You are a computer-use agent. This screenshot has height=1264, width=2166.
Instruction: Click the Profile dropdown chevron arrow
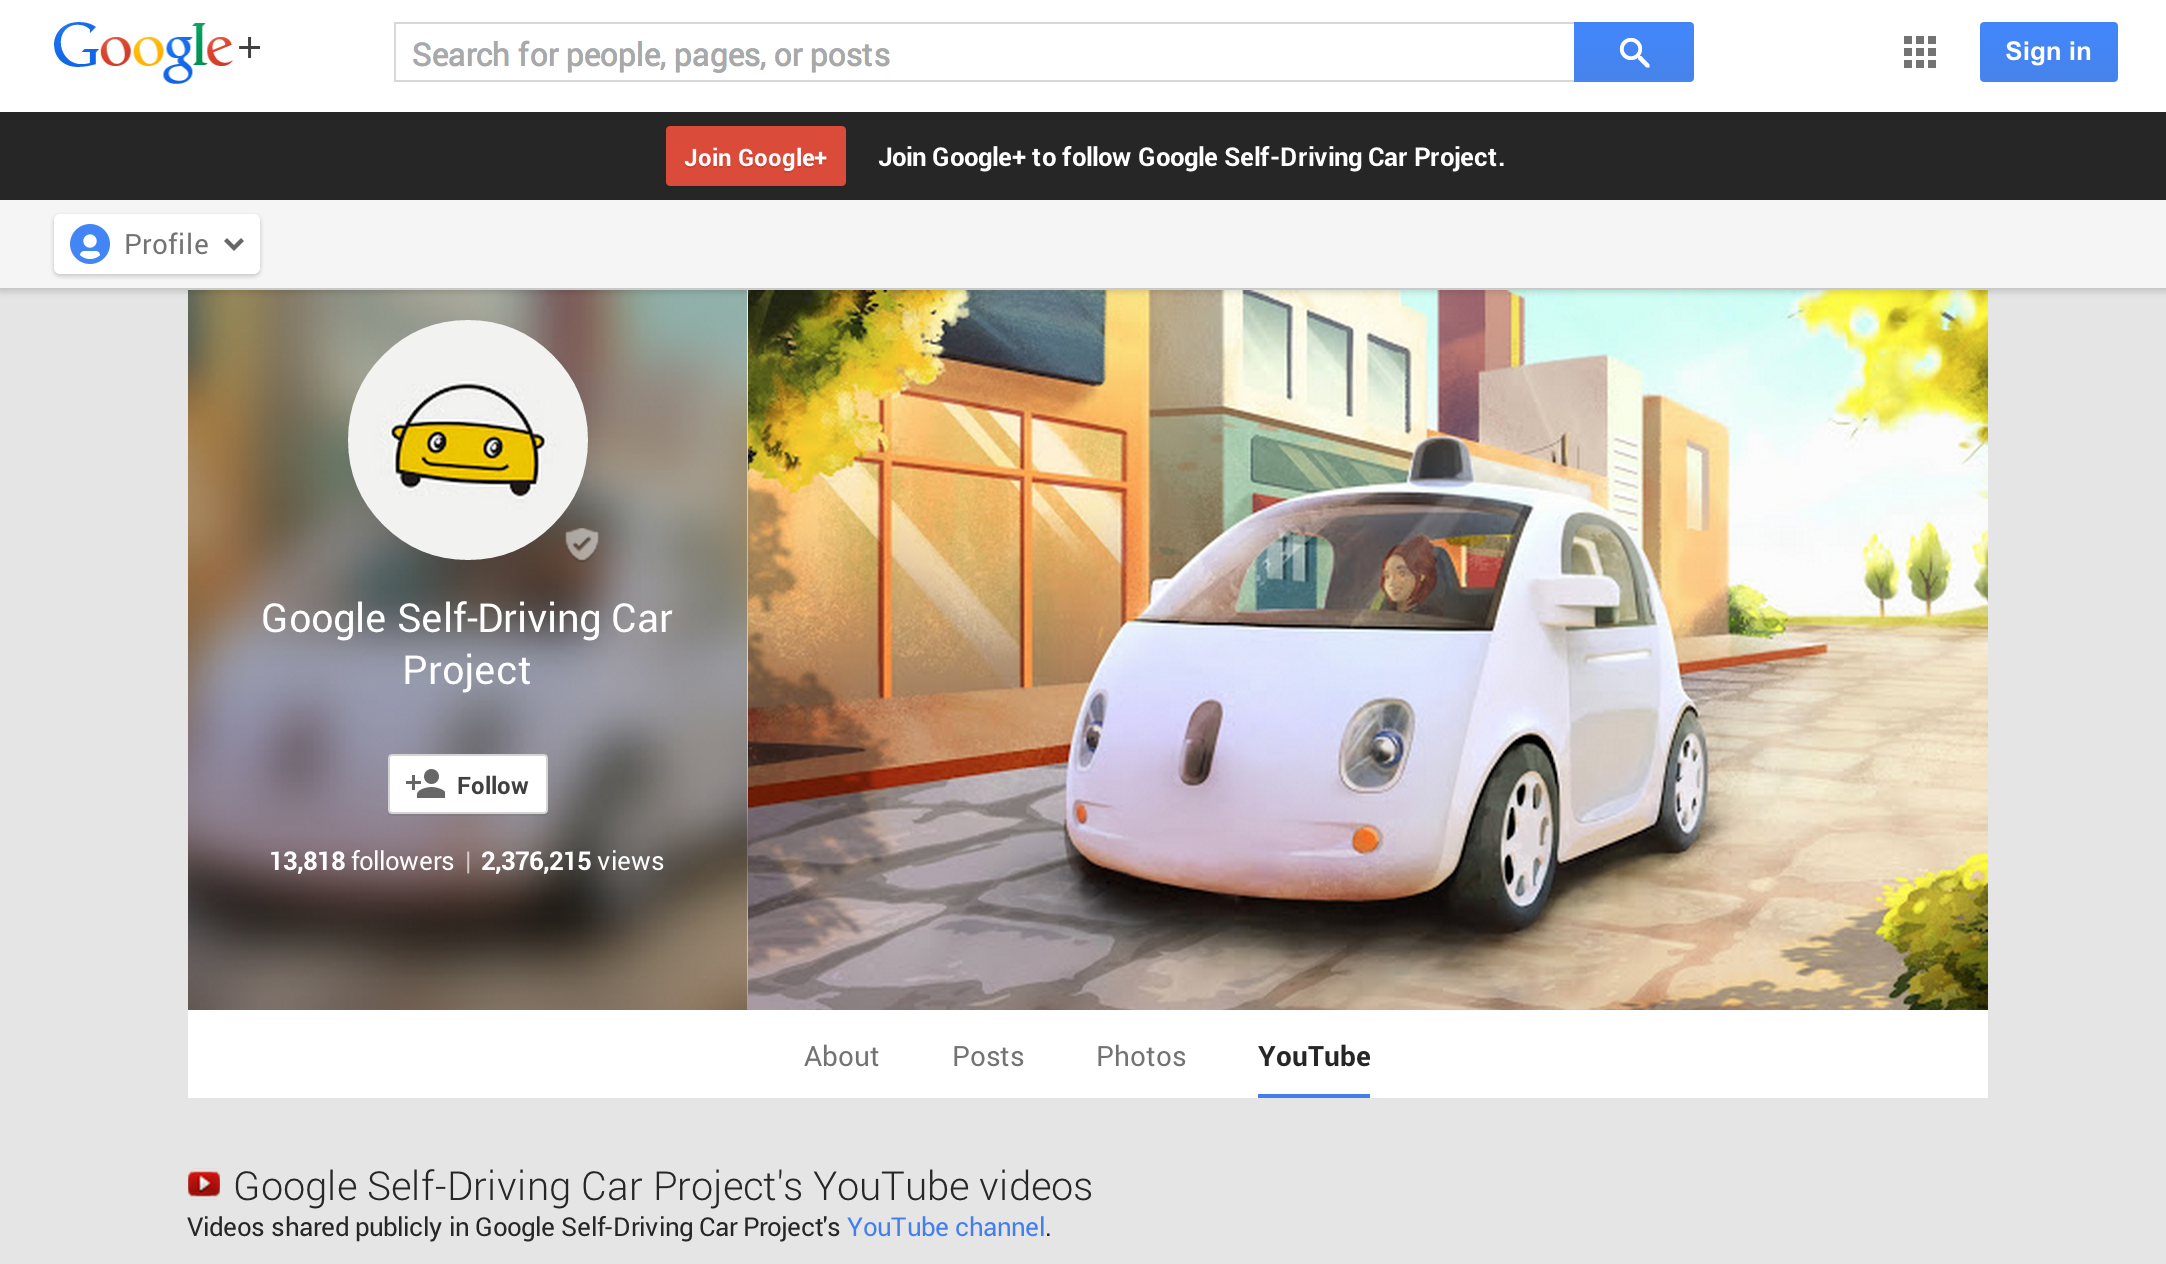235,244
